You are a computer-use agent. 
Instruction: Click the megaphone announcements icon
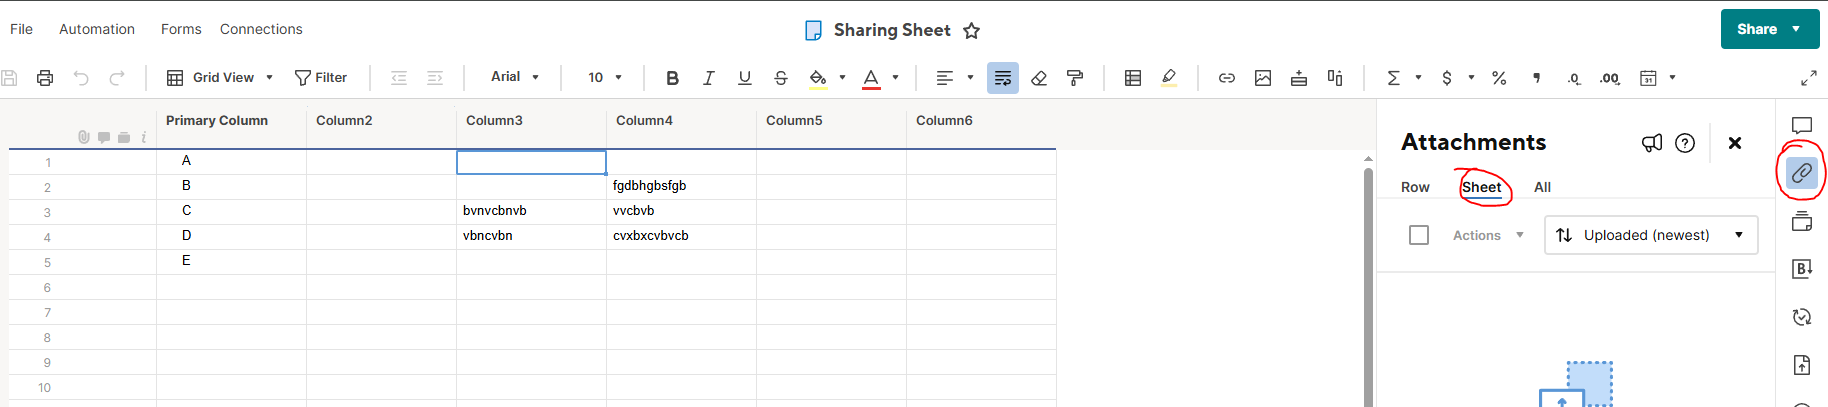coord(1652,143)
